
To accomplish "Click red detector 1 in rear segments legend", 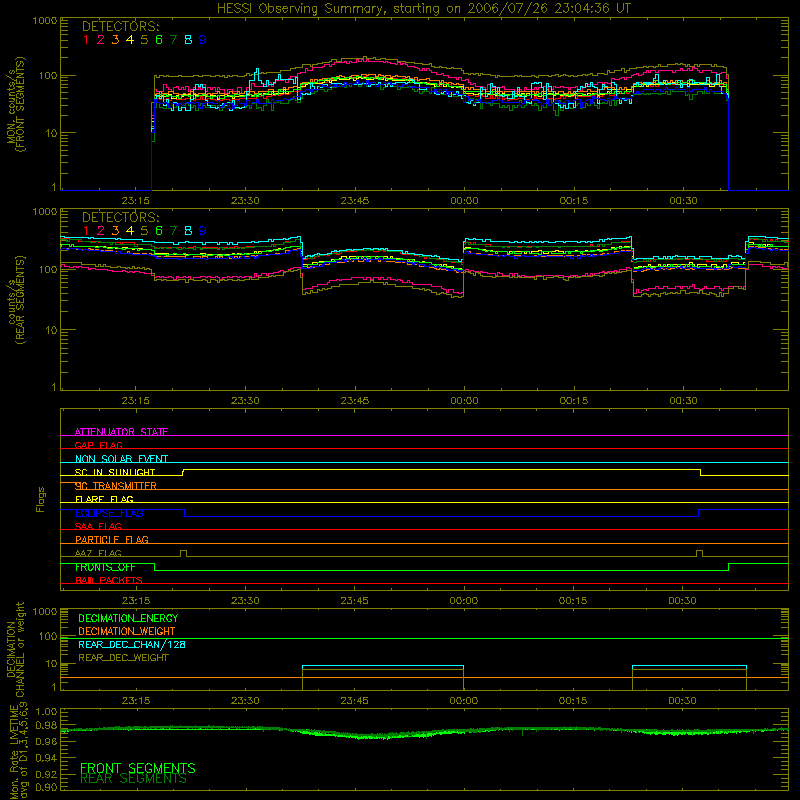I will pyautogui.click(x=86, y=231).
